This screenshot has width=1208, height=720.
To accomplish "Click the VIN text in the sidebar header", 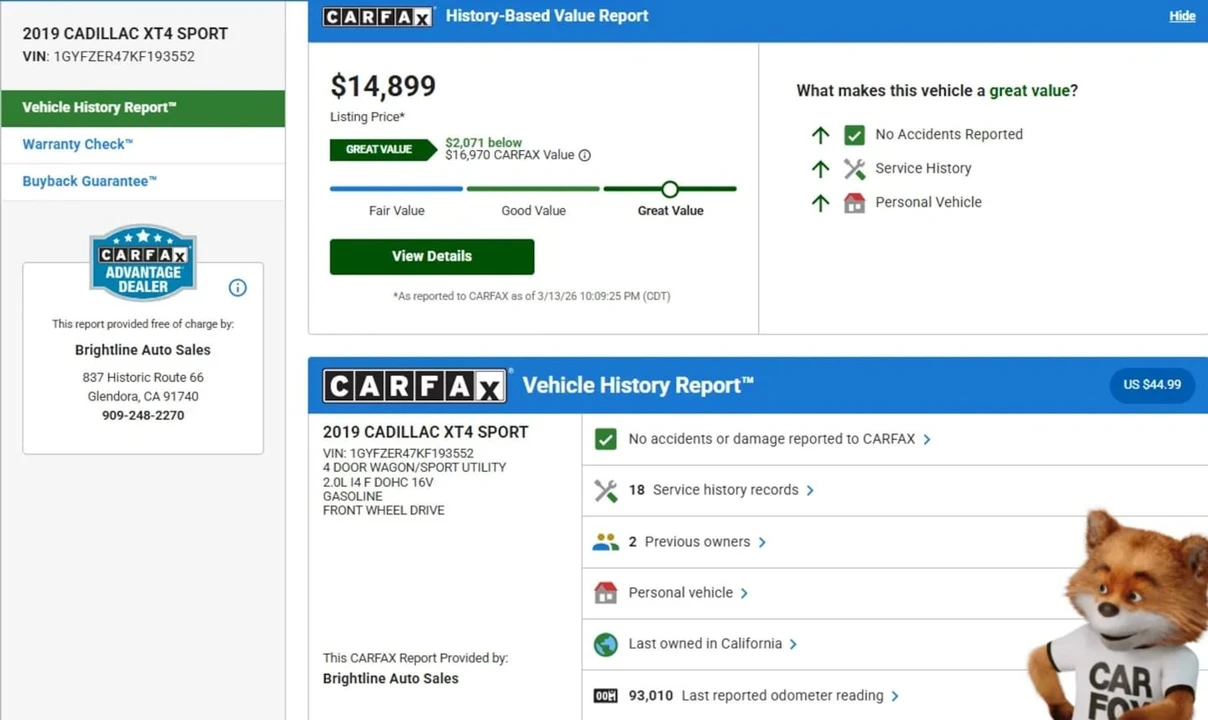I will 109,56.
